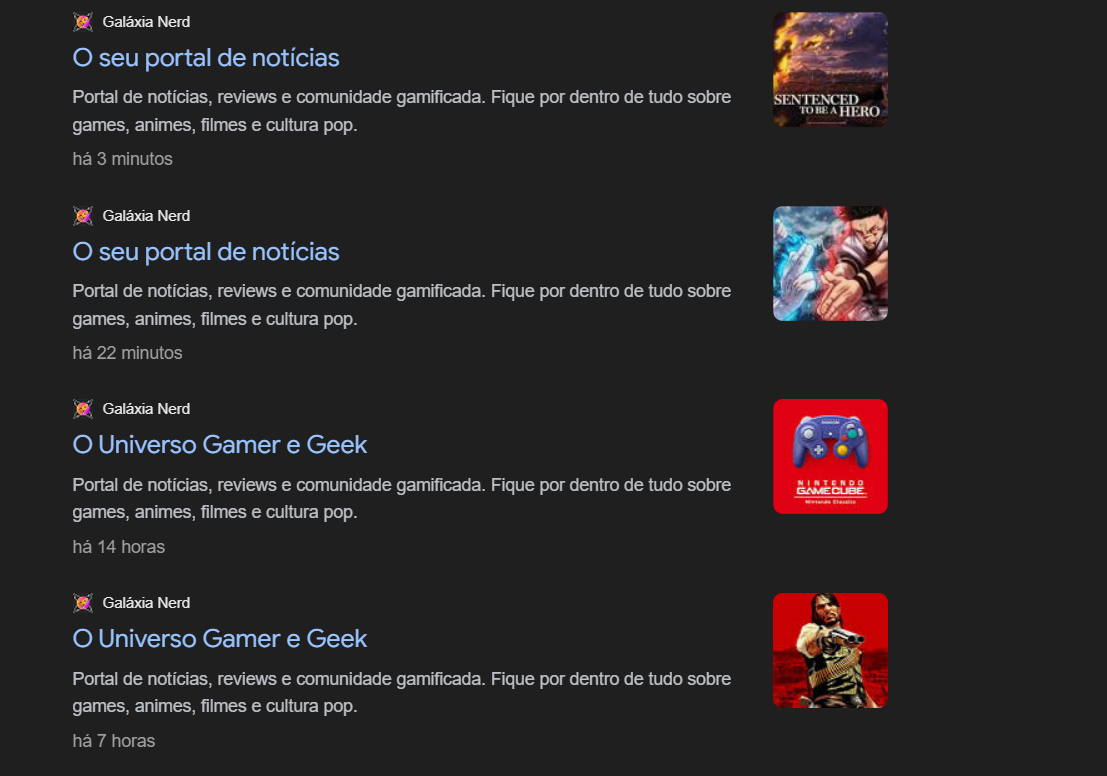Click 'Galáxia Nerd' site name on third result

point(146,409)
